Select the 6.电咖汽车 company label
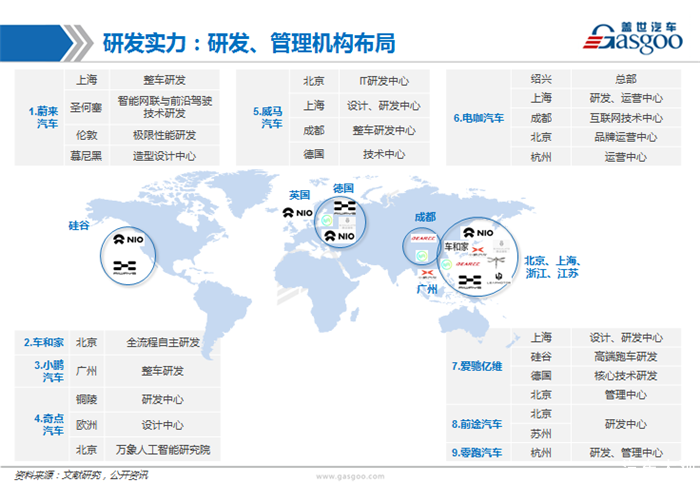700x482 pixels. click(x=479, y=118)
